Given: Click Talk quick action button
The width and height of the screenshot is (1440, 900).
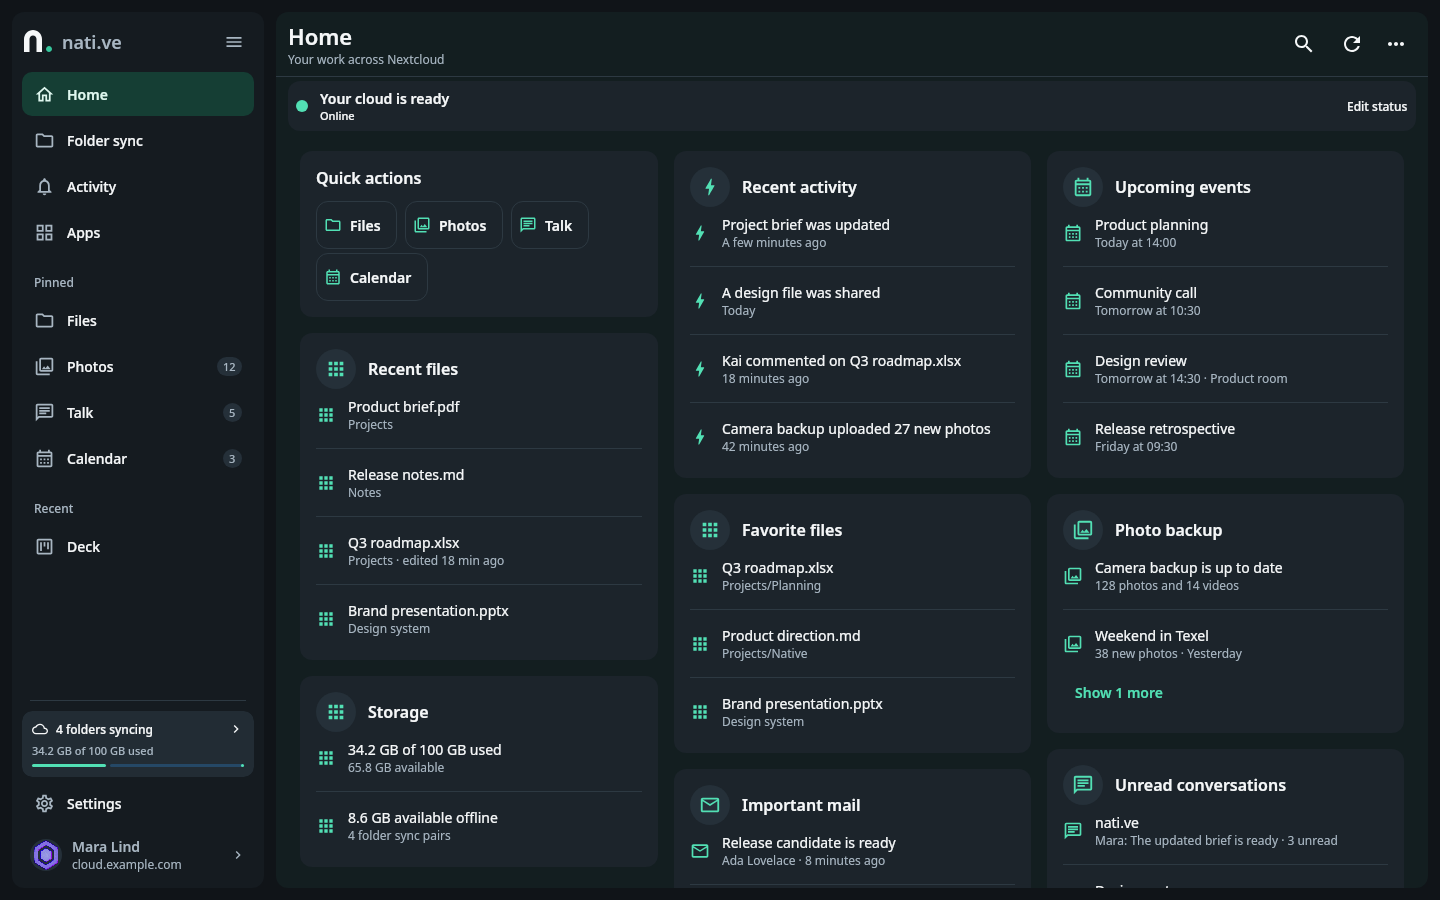Looking at the screenshot, I should tap(549, 225).
